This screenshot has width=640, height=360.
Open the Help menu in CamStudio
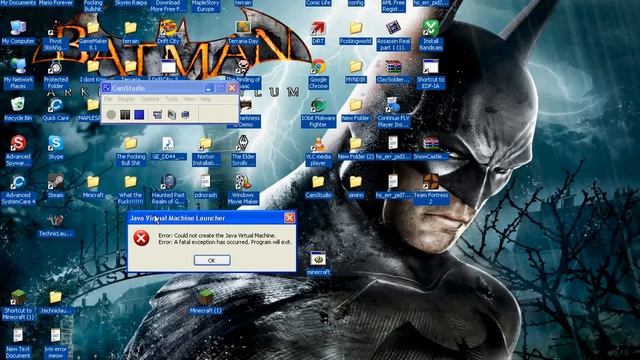205,99
